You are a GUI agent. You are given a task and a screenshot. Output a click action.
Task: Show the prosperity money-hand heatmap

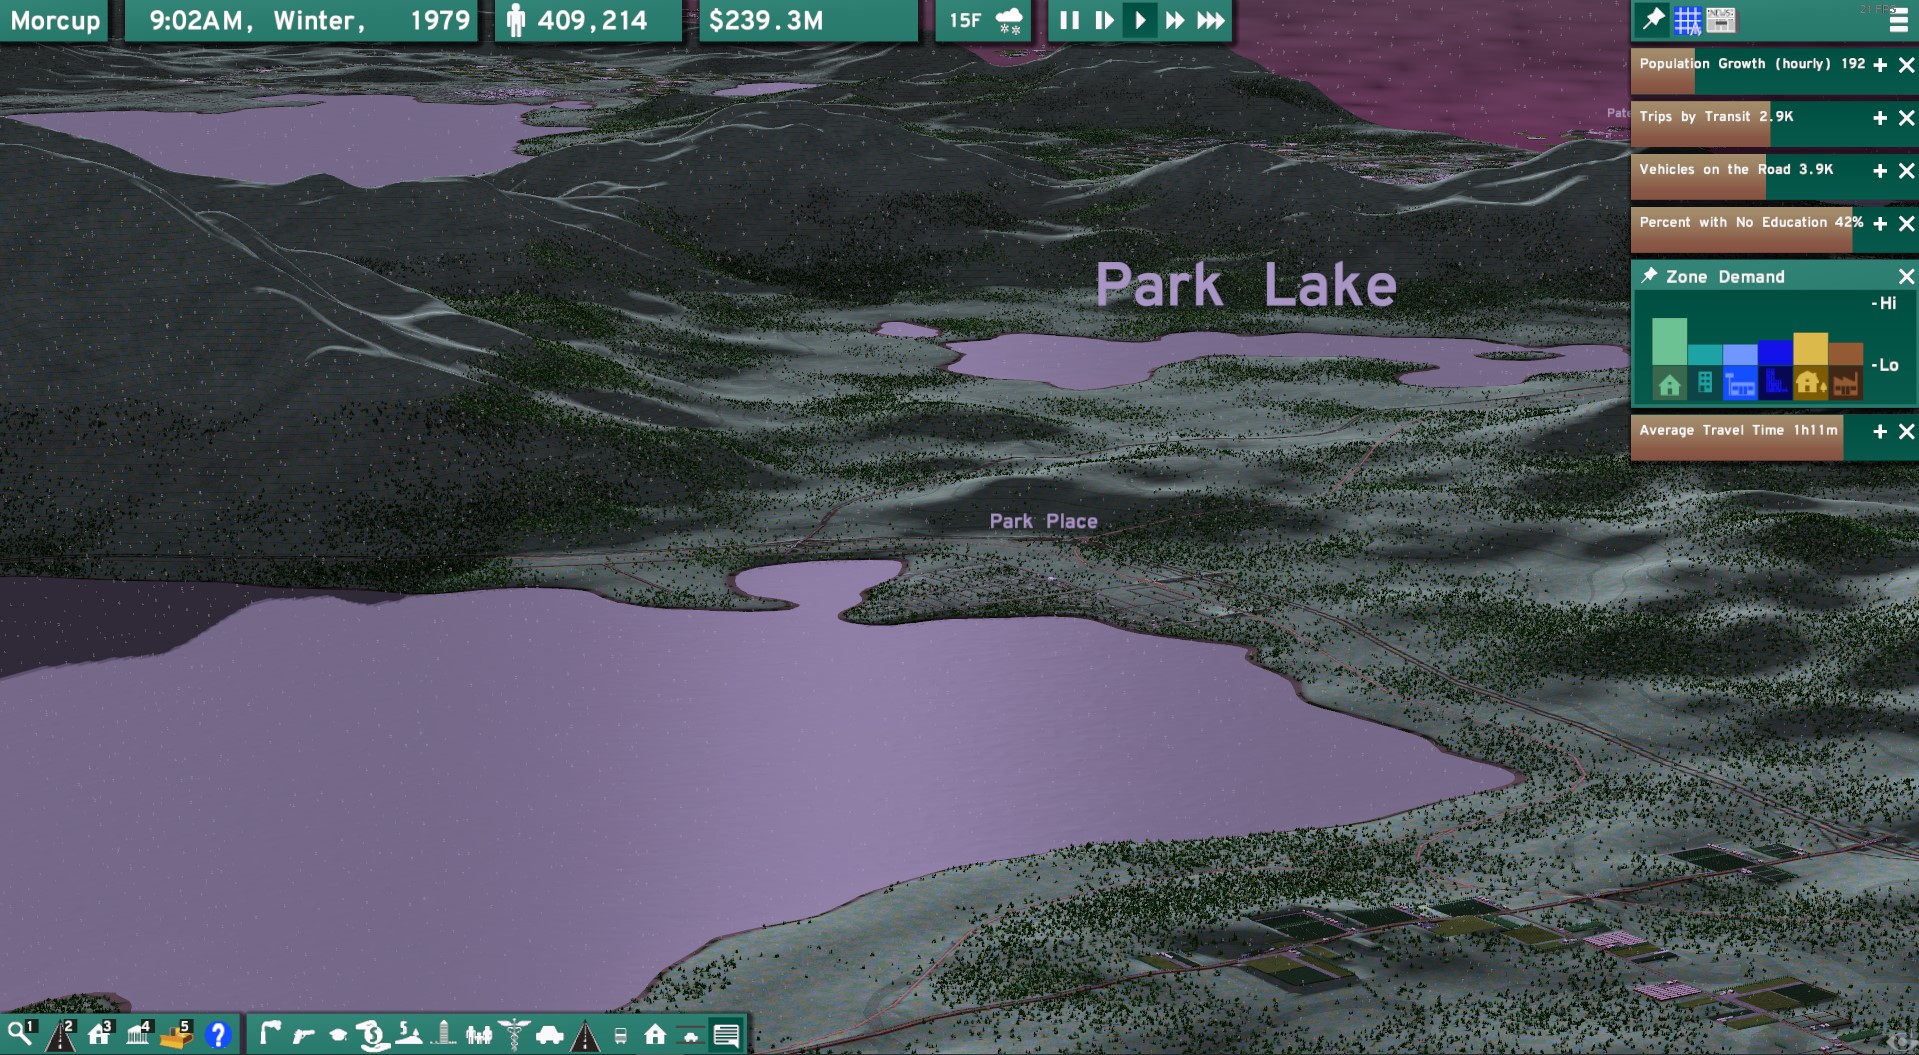pos(372,1035)
